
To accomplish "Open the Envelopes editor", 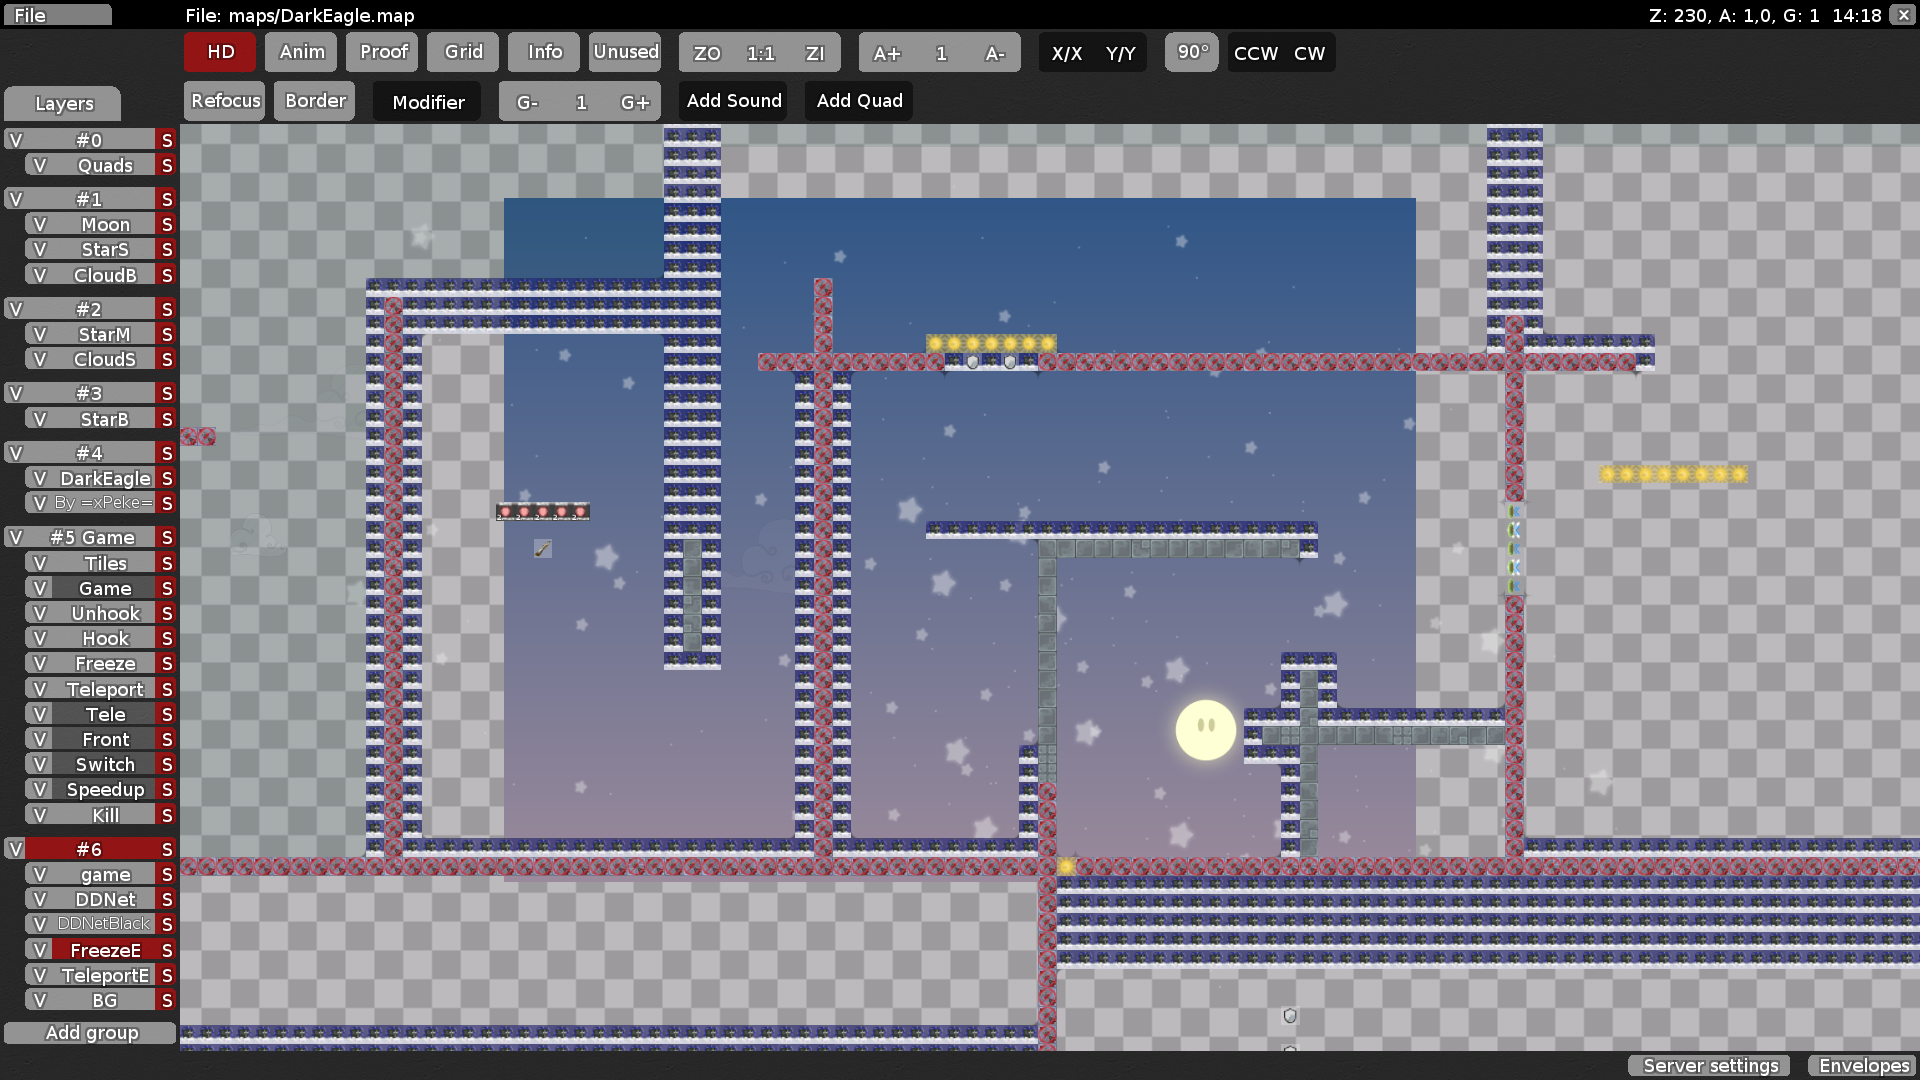I will pyautogui.click(x=1862, y=1066).
